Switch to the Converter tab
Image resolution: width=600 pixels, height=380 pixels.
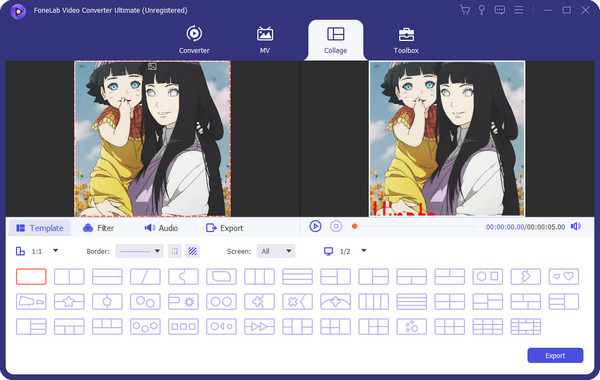(x=194, y=40)
